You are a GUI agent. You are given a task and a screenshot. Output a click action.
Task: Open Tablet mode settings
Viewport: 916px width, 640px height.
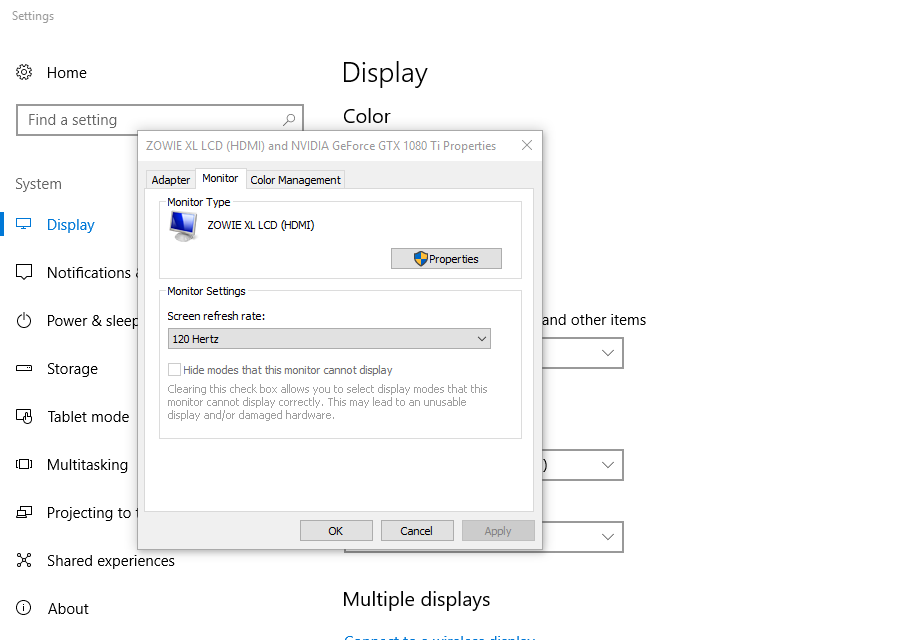point(88,417)
